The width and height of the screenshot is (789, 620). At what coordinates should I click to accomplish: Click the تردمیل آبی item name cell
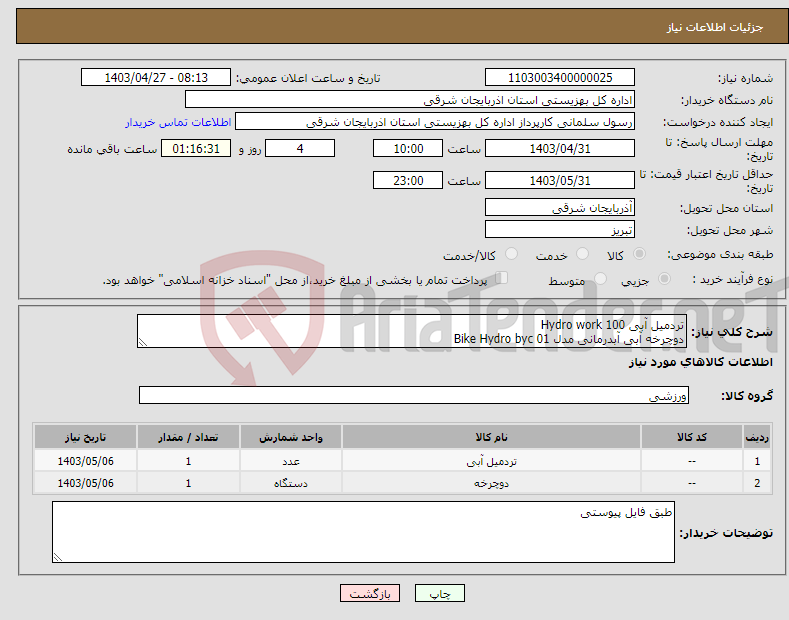[x=491, y=461]
